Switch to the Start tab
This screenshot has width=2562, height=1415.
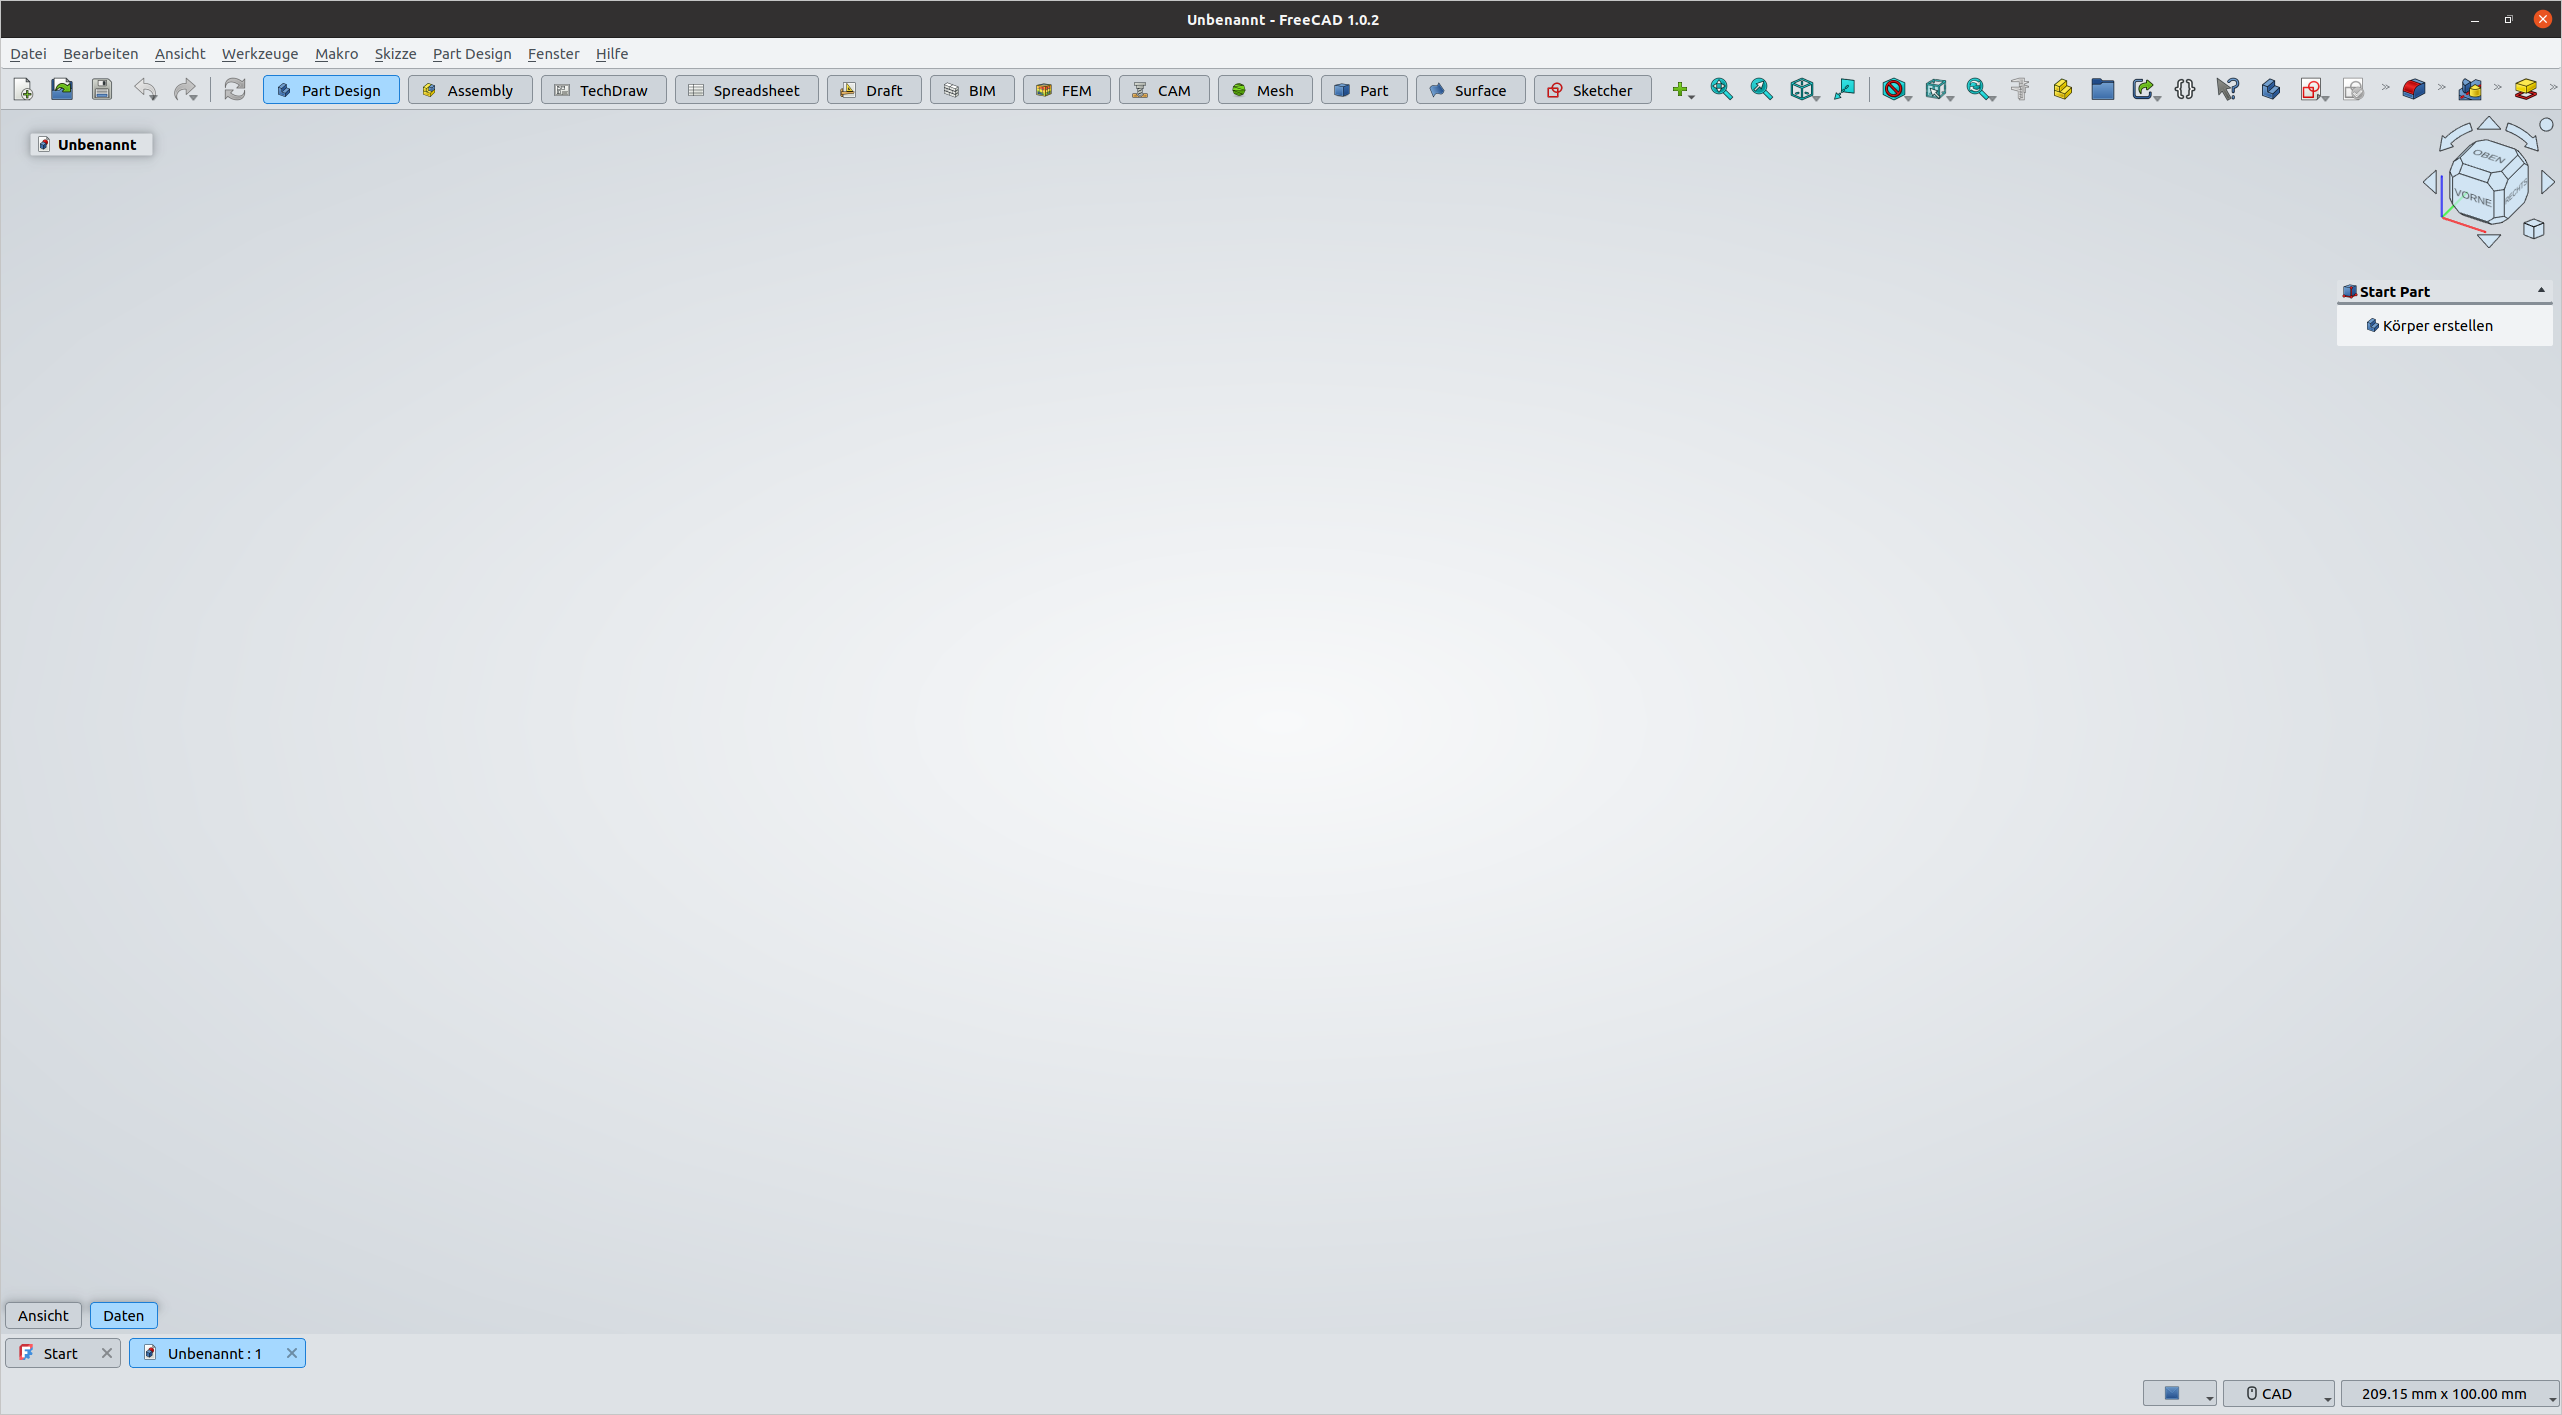[60, 1353]
